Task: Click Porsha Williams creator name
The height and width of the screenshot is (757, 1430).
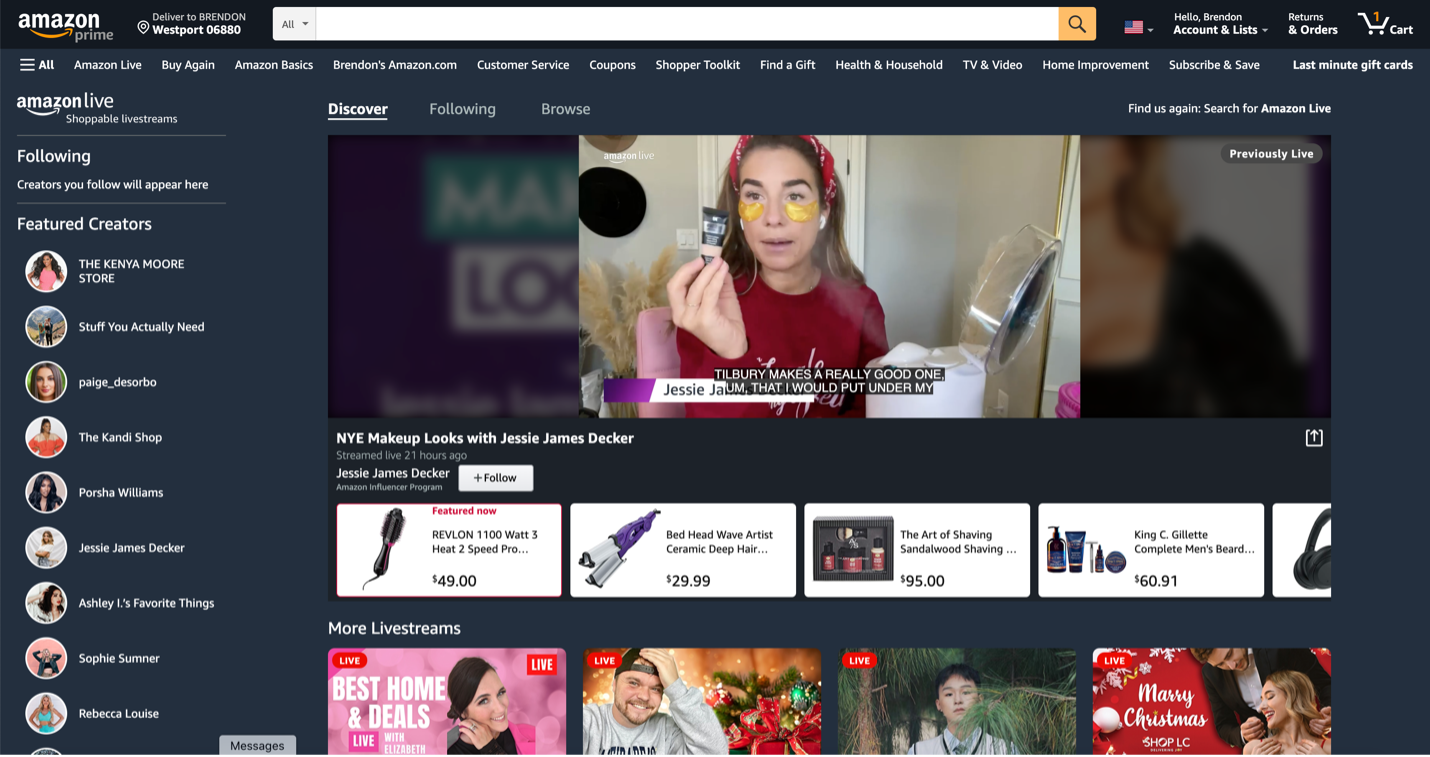Action: point(121,492)
